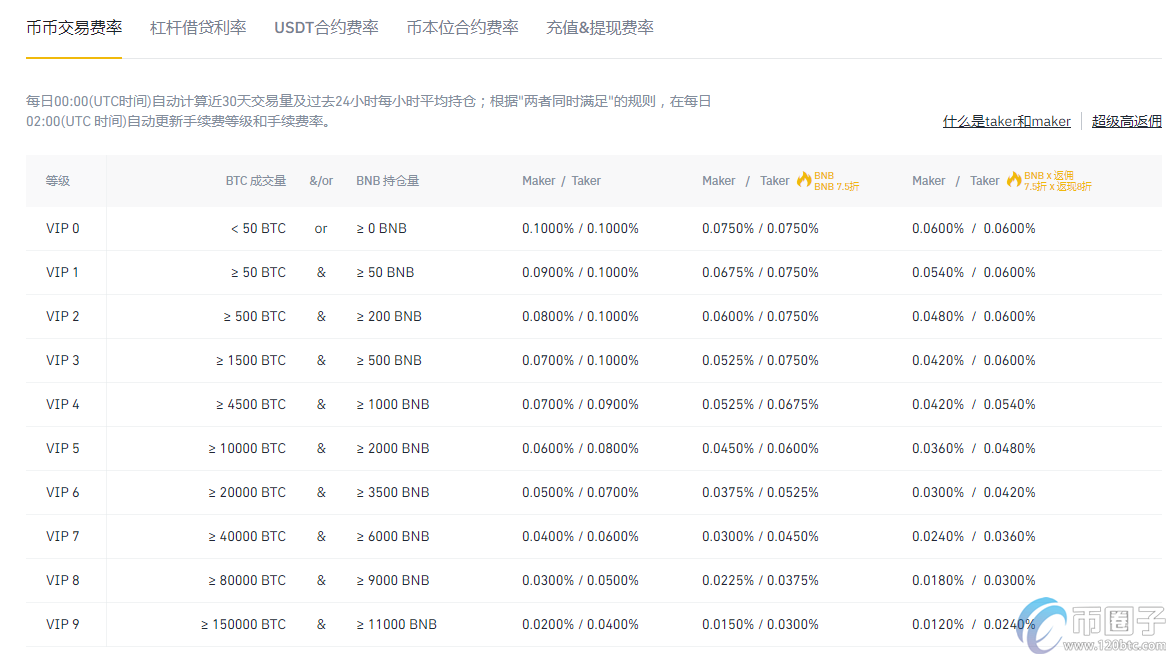Click the &/or column header

coord(321,180)
